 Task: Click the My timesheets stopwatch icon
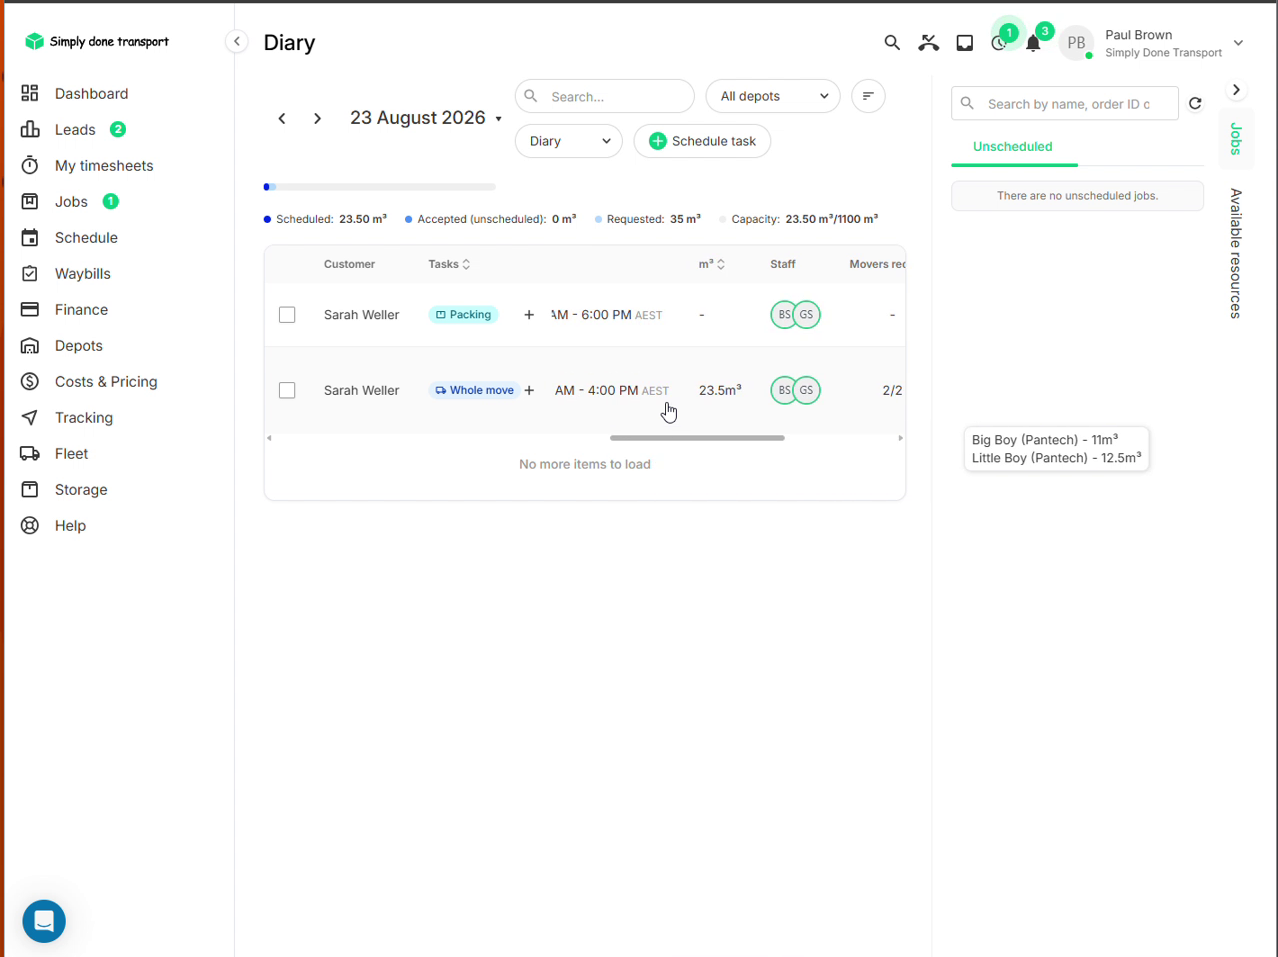[x=30, y=165]
